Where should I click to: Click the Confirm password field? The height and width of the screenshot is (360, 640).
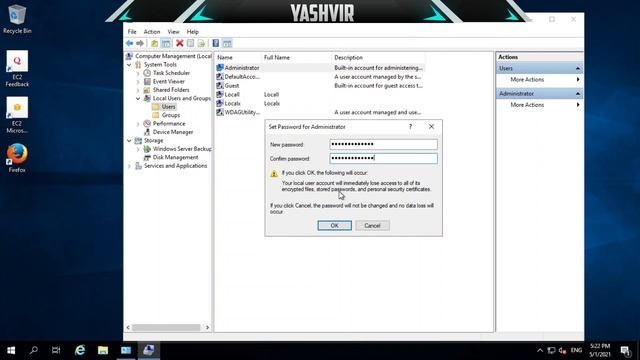[383, 158]
